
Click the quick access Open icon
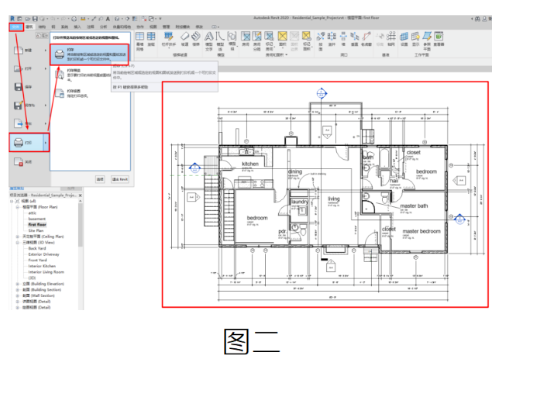pos(28,19)
